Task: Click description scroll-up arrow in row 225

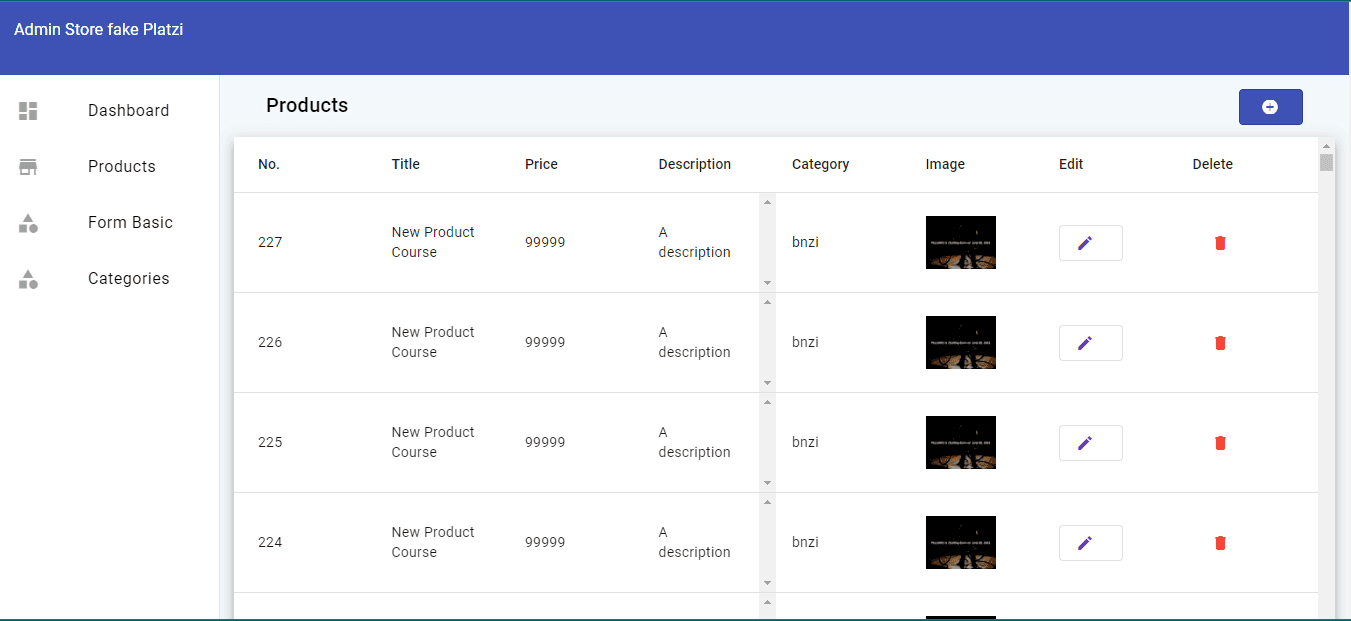Action: [767, 402]
